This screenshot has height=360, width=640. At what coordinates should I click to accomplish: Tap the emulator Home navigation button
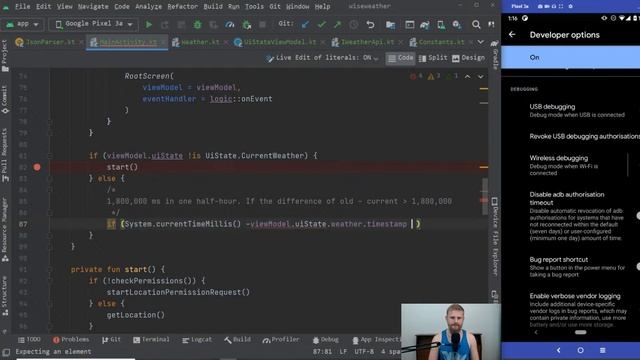(x=580, y=350)
